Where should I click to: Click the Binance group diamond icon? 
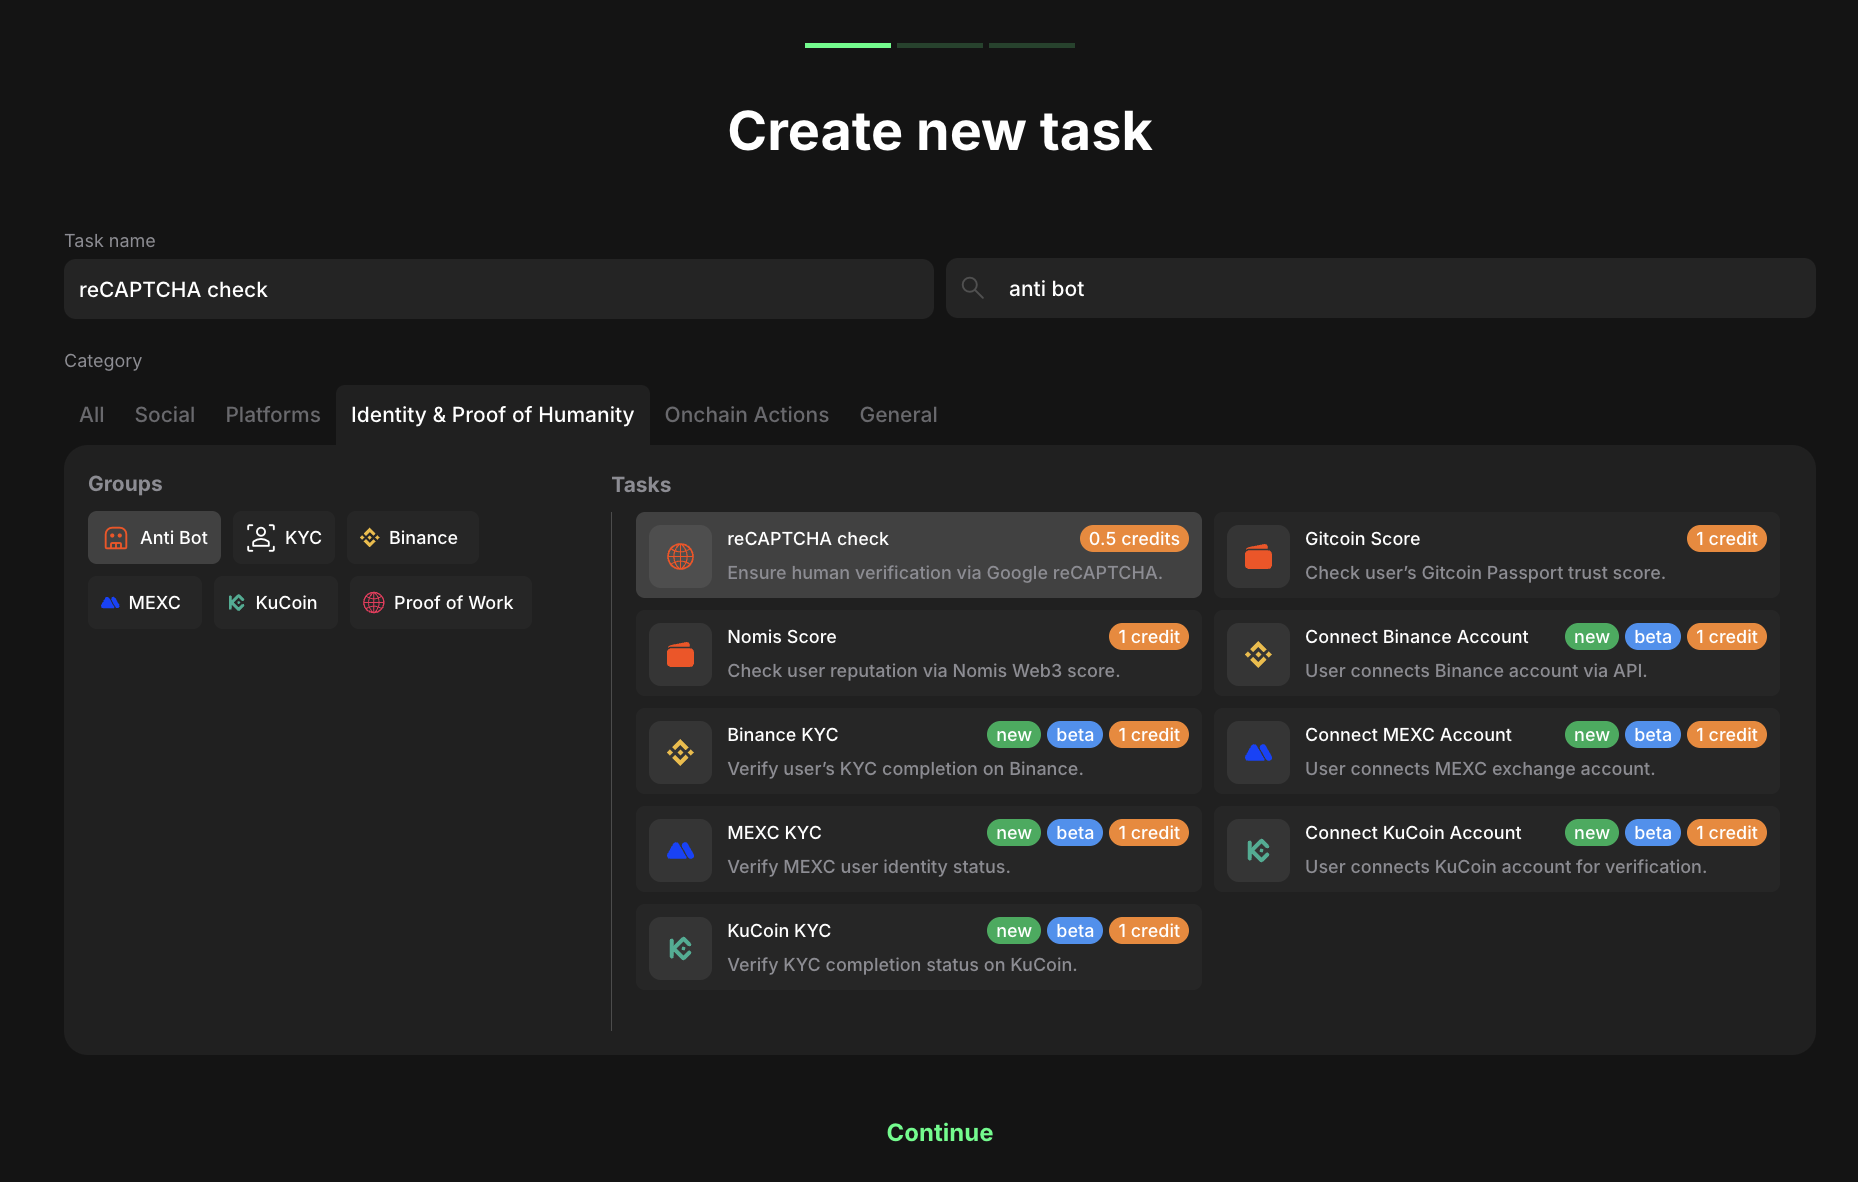370,538
